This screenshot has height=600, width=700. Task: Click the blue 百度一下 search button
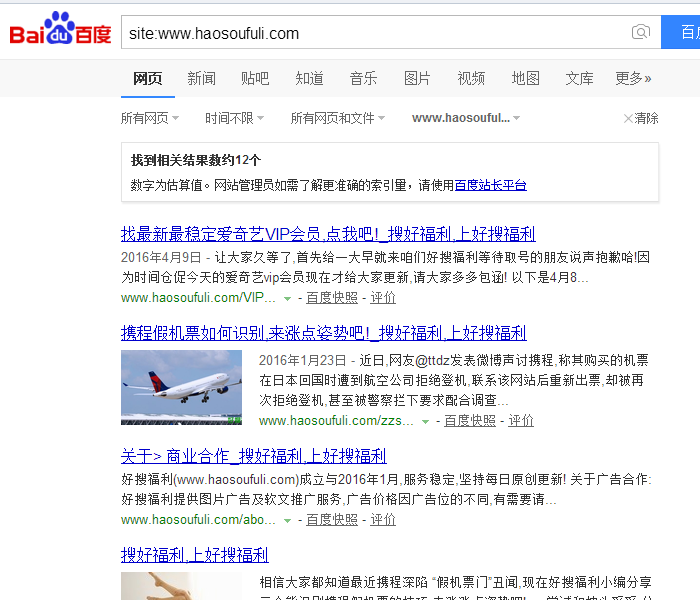680,32
